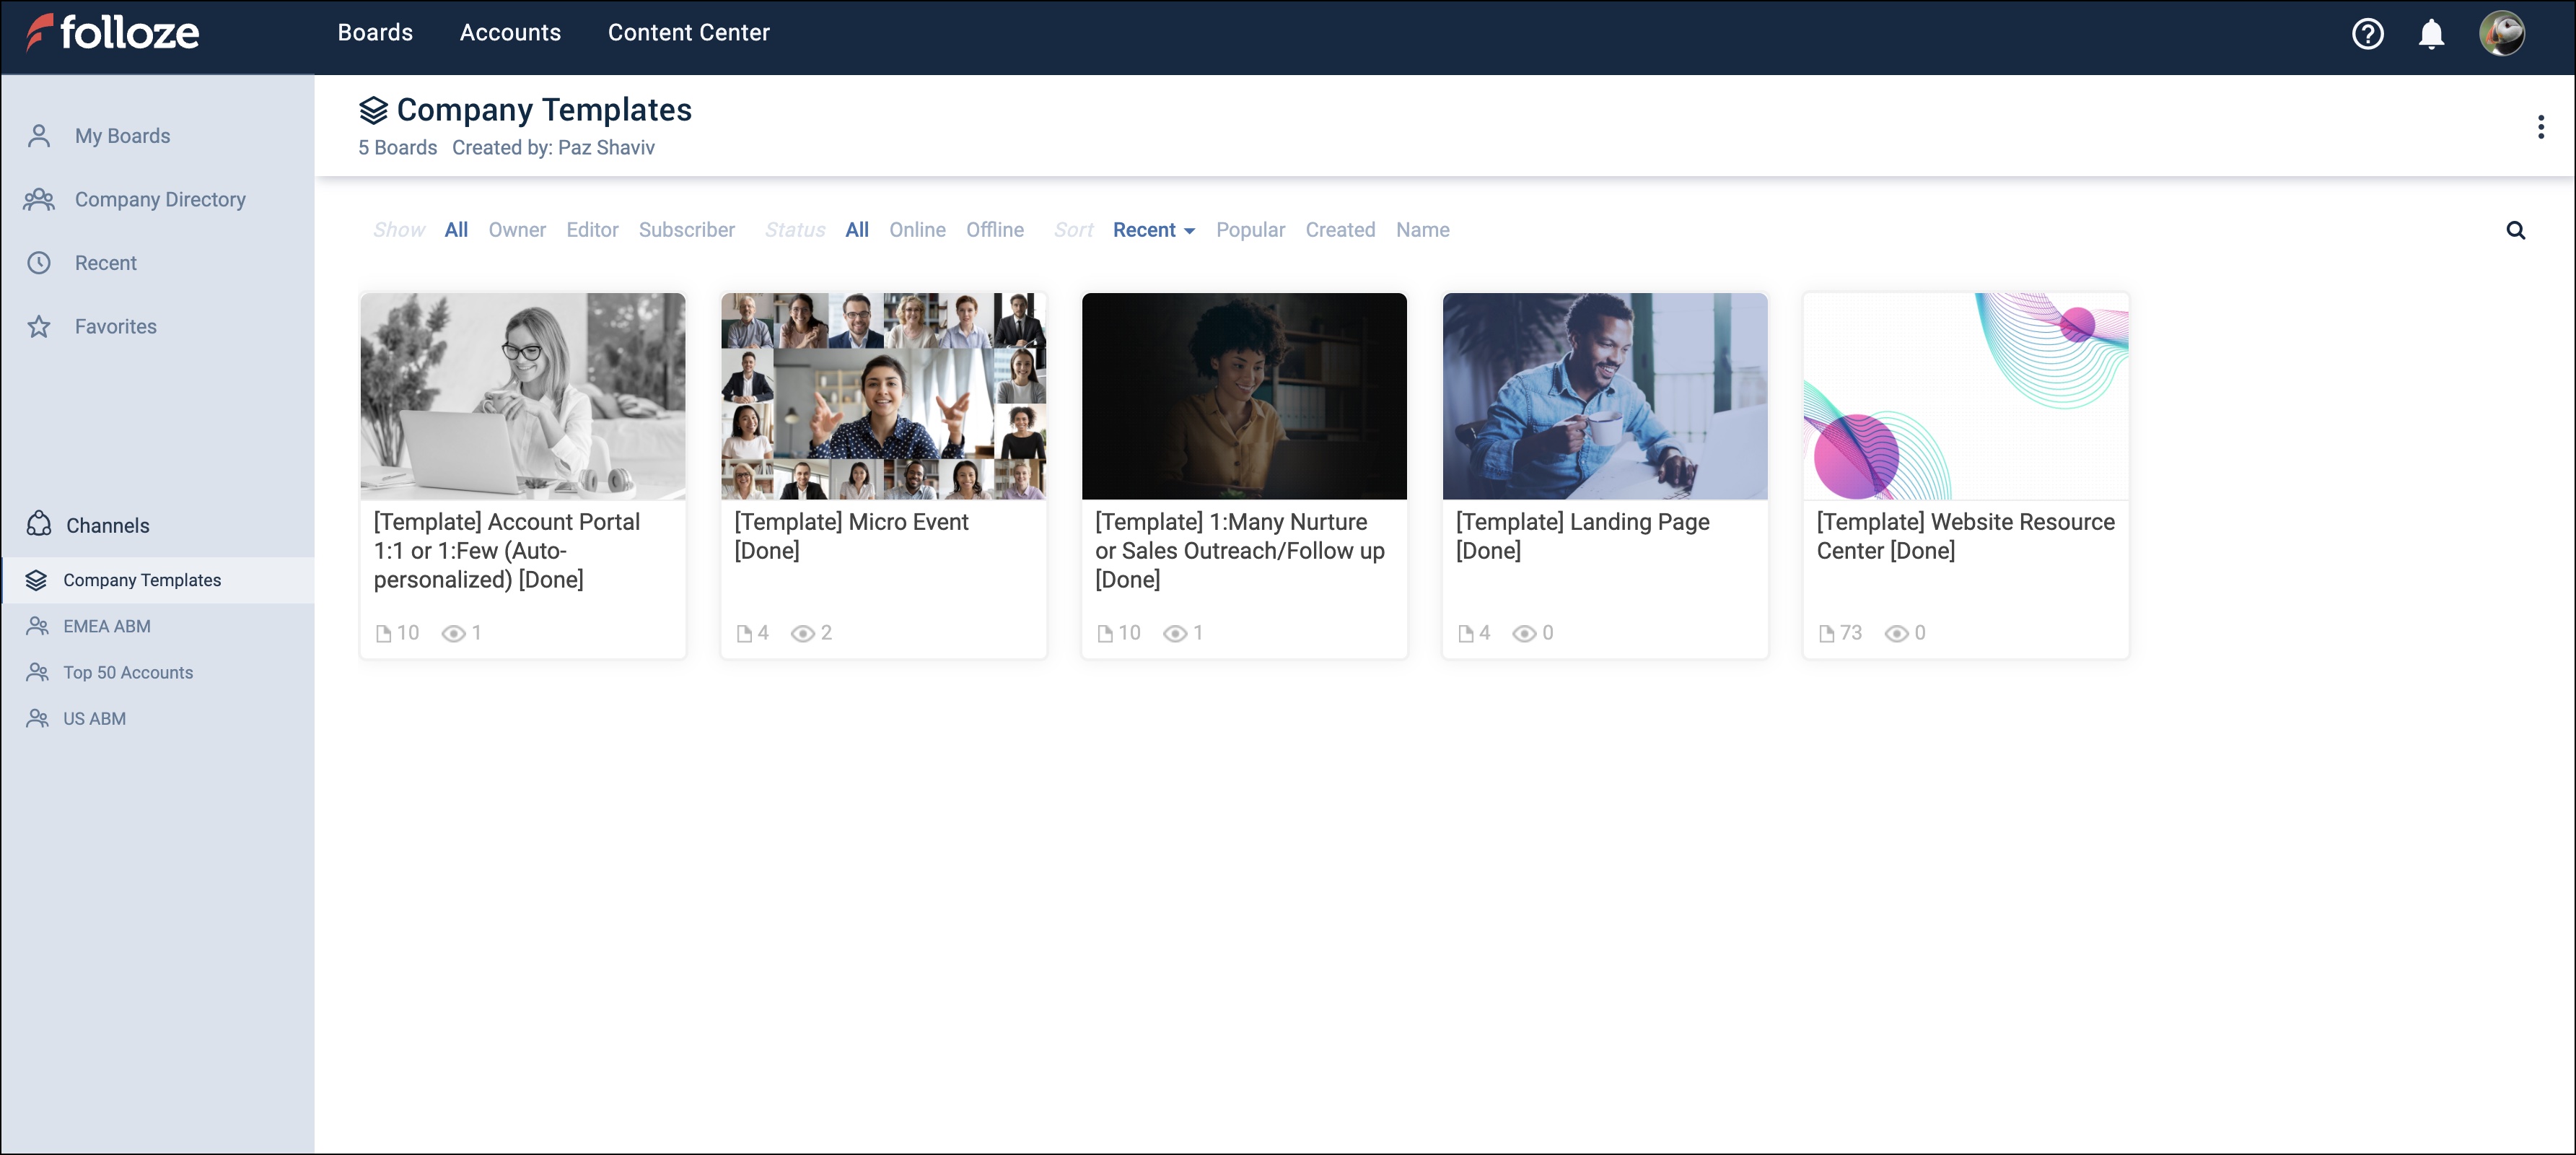The width and height of the screenshot is (2576, 1155).
Task: Click views eye icon on Micro Event card
Action: pos(802,633)
